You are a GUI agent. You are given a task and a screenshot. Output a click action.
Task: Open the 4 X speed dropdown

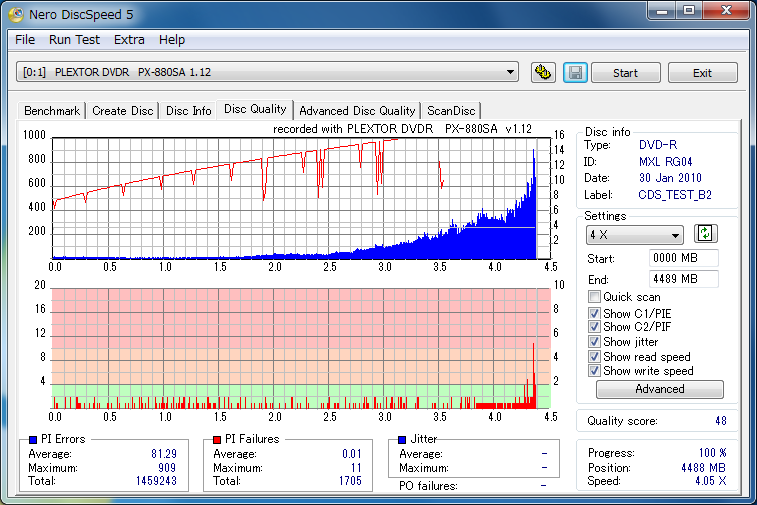(x=635, y=235)
